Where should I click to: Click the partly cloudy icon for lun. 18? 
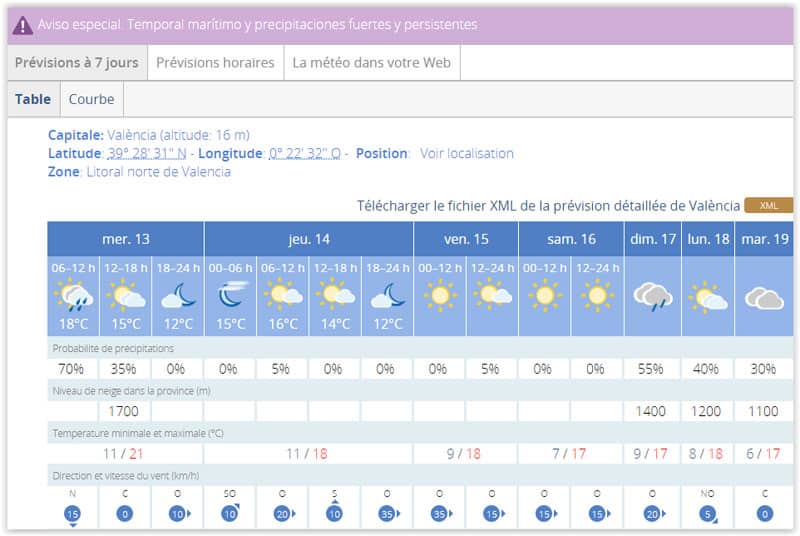(707, 296)
